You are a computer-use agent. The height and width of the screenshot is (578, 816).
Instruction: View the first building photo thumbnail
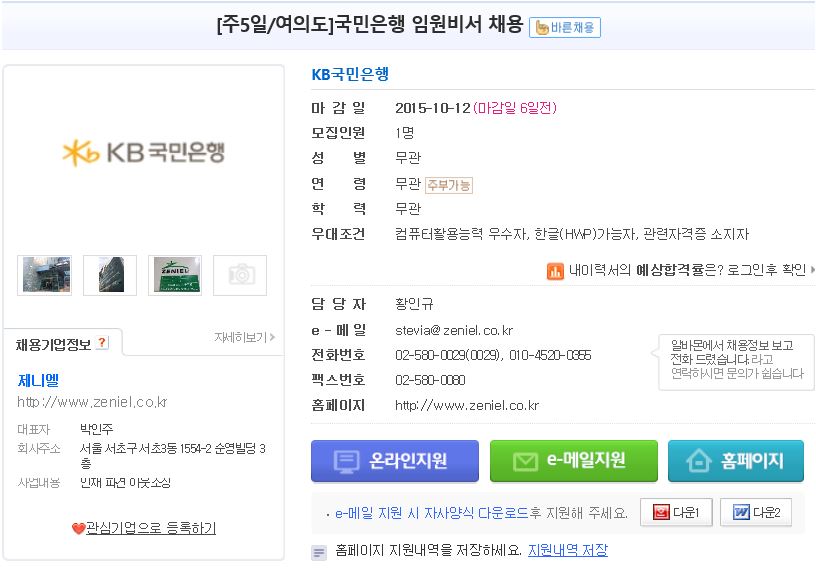[45, 275]
